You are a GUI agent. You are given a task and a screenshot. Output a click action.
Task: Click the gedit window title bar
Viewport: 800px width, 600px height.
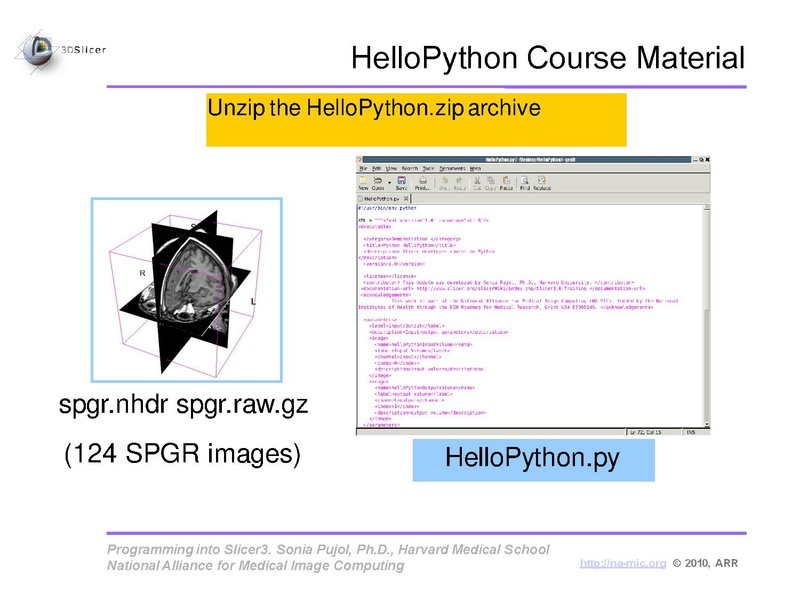(x=528, y=160)
